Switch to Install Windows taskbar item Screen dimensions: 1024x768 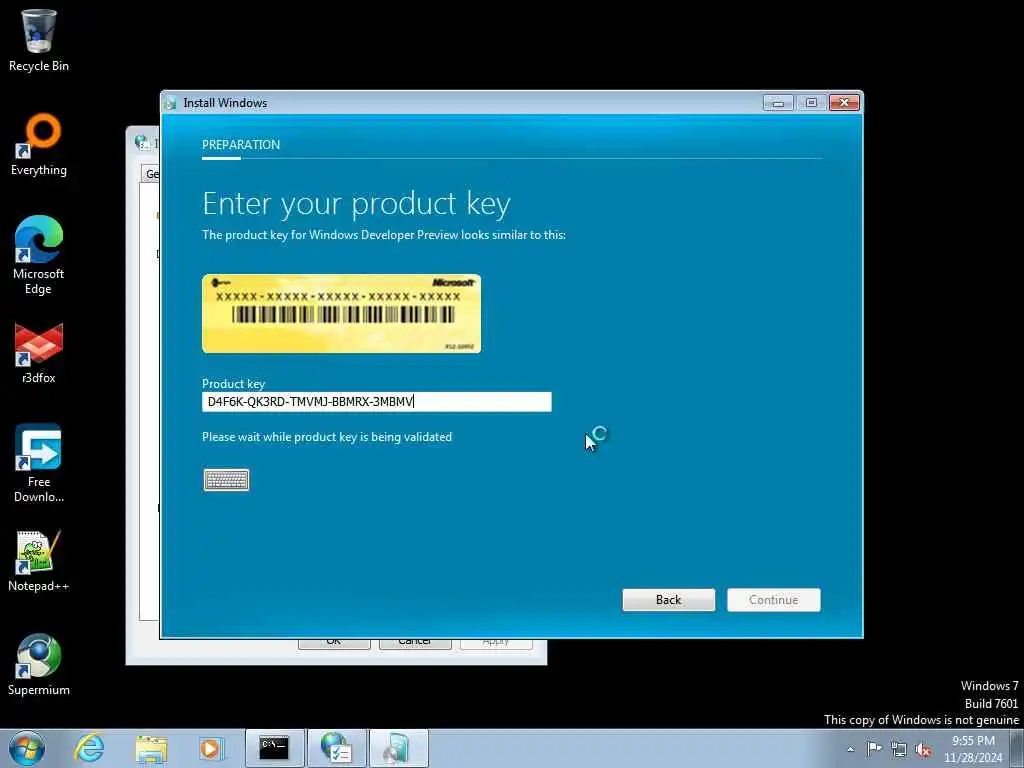398,748
